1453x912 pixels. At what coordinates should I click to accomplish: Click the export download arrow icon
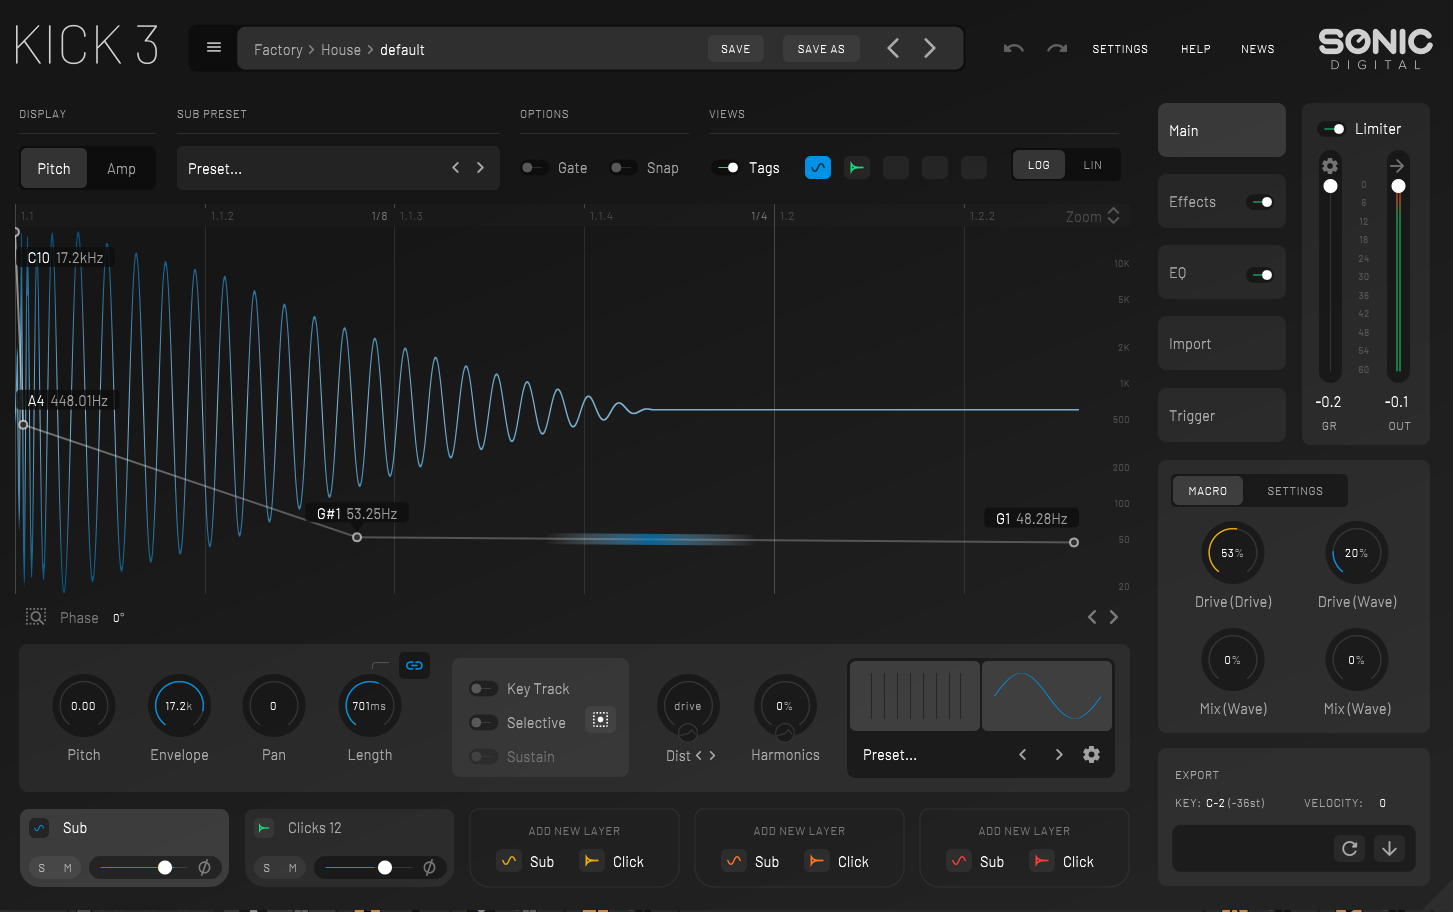pyautogui.click(x=1389, y=848)
